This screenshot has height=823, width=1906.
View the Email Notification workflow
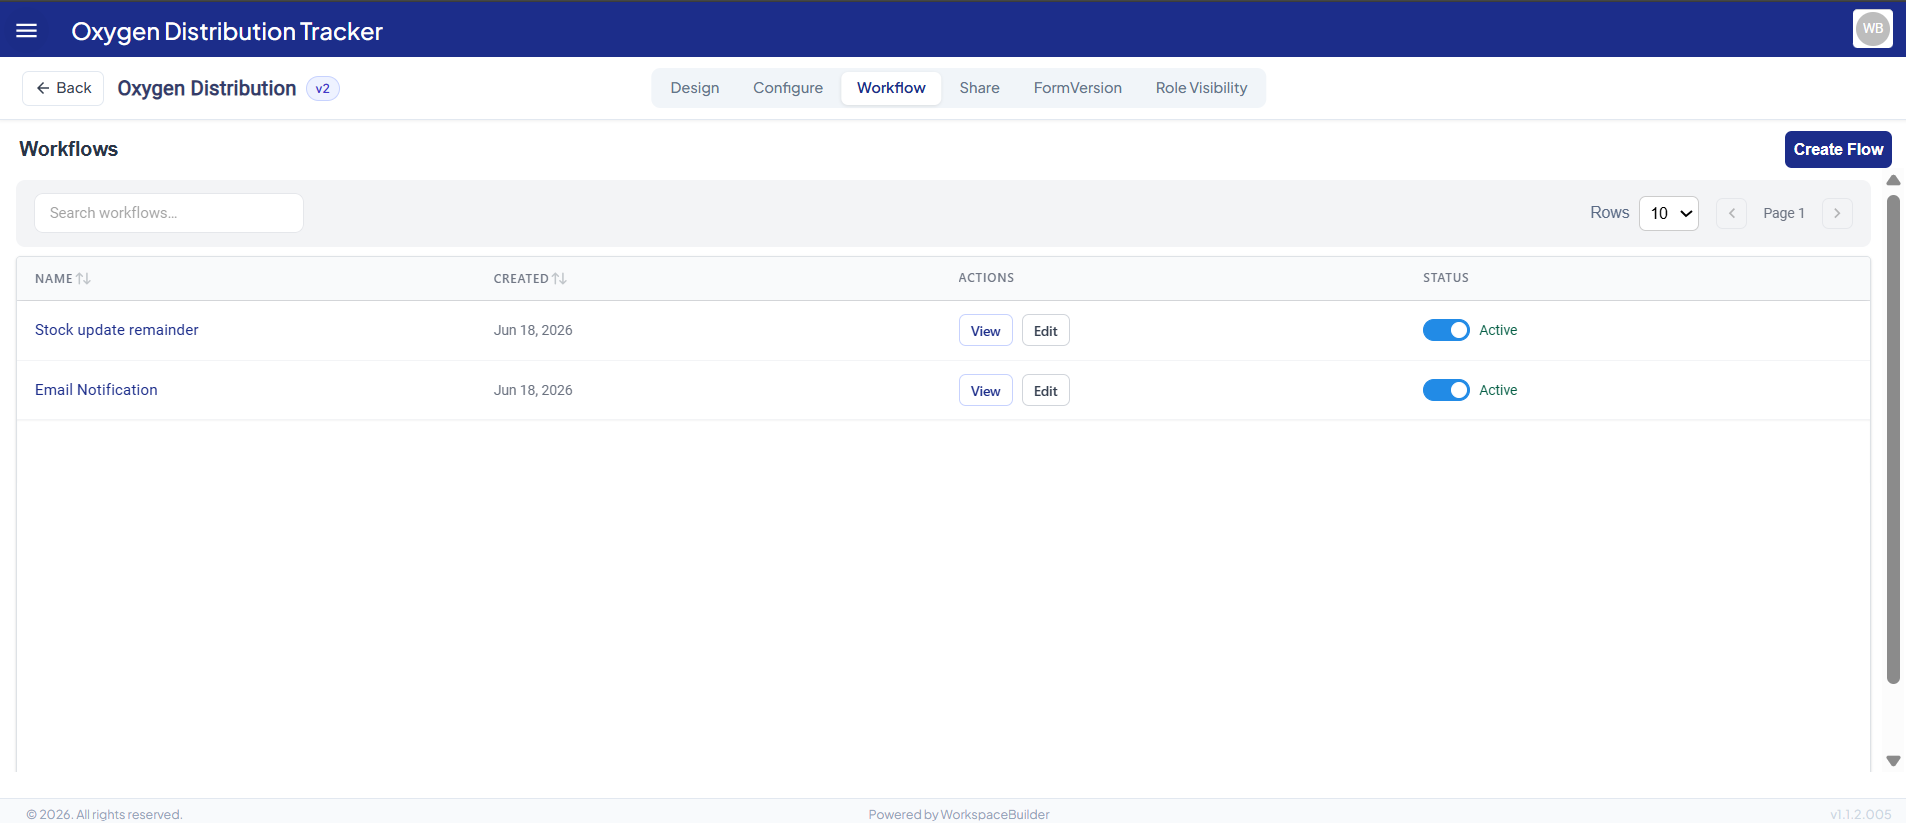click(x=985, y=391)
